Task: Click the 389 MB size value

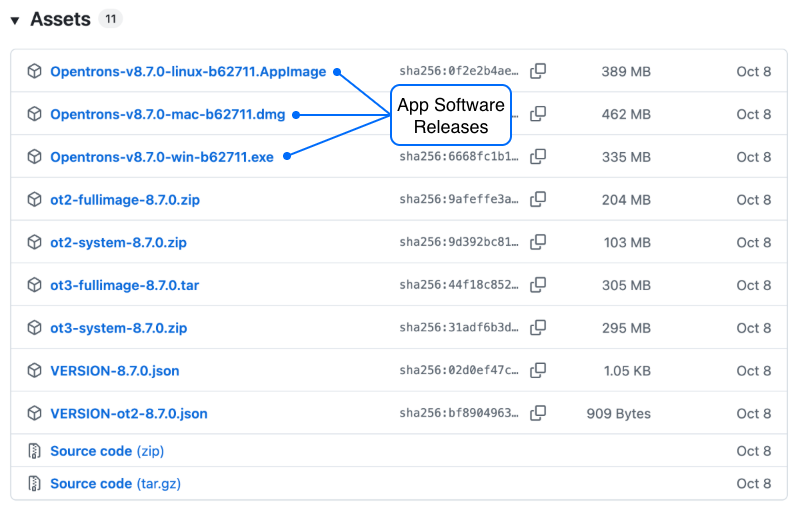Action: [x=626, y=71]
